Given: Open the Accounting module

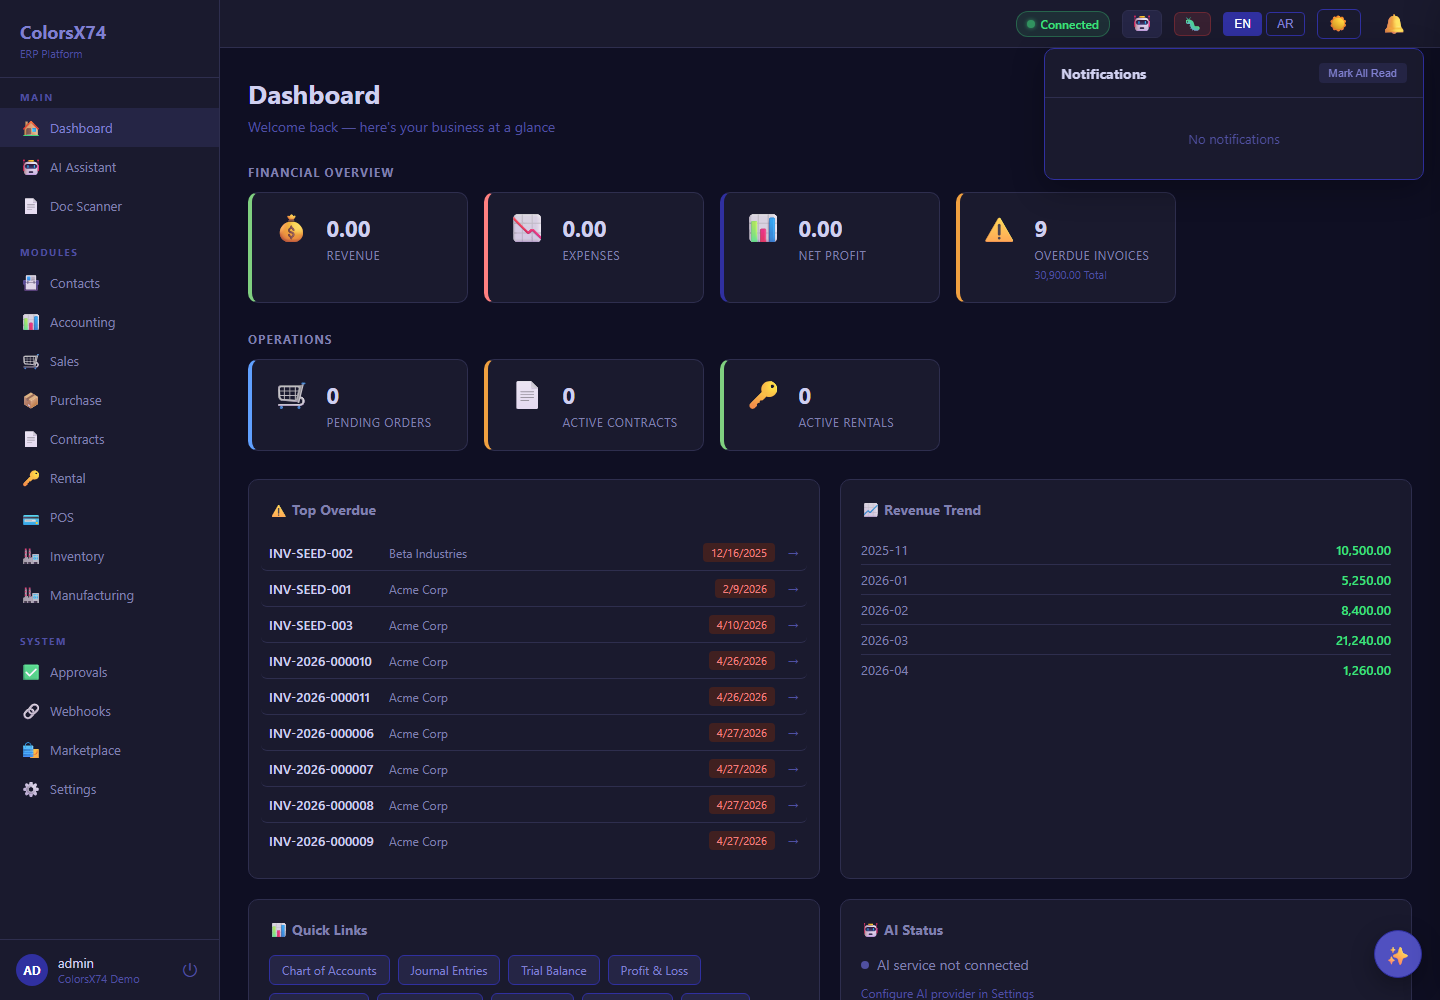Looking at the screenshot, I should [110, 322].
